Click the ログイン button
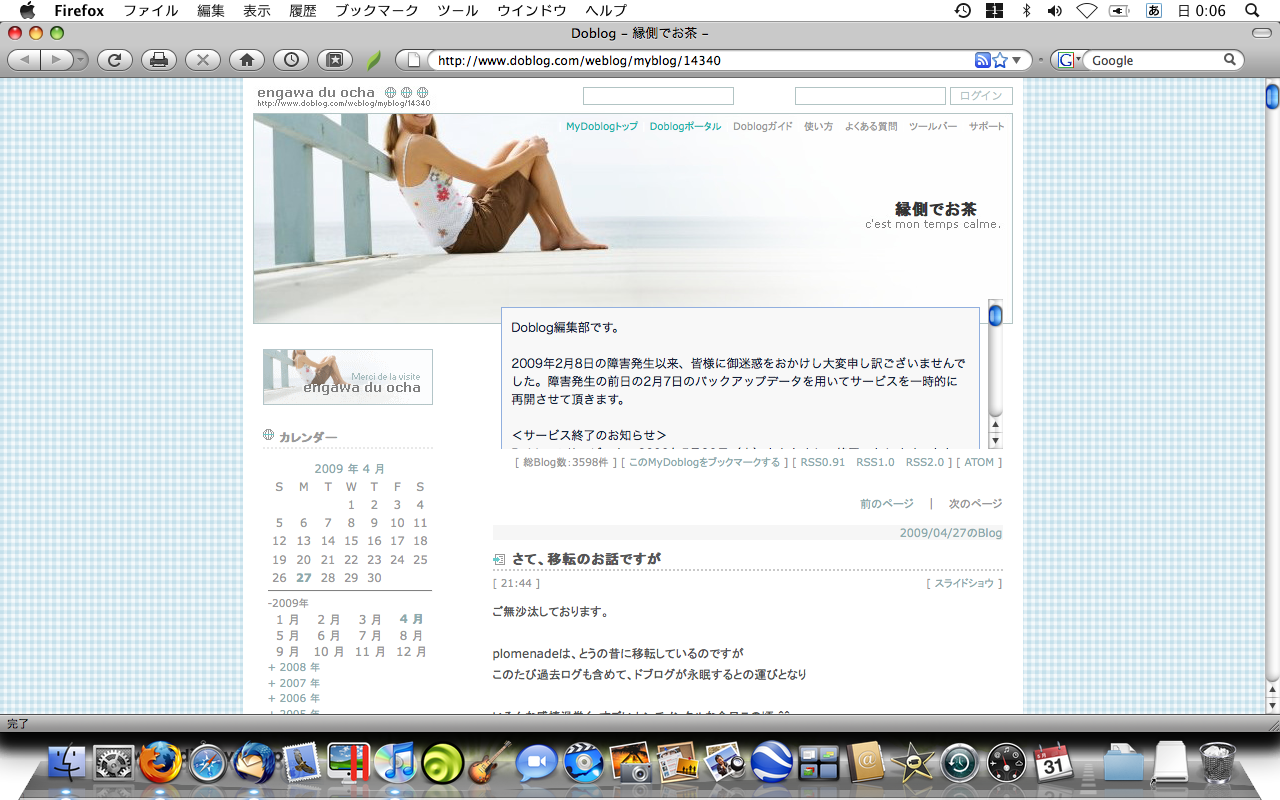The image size is (1280, 800). click(x=981, y=96)
